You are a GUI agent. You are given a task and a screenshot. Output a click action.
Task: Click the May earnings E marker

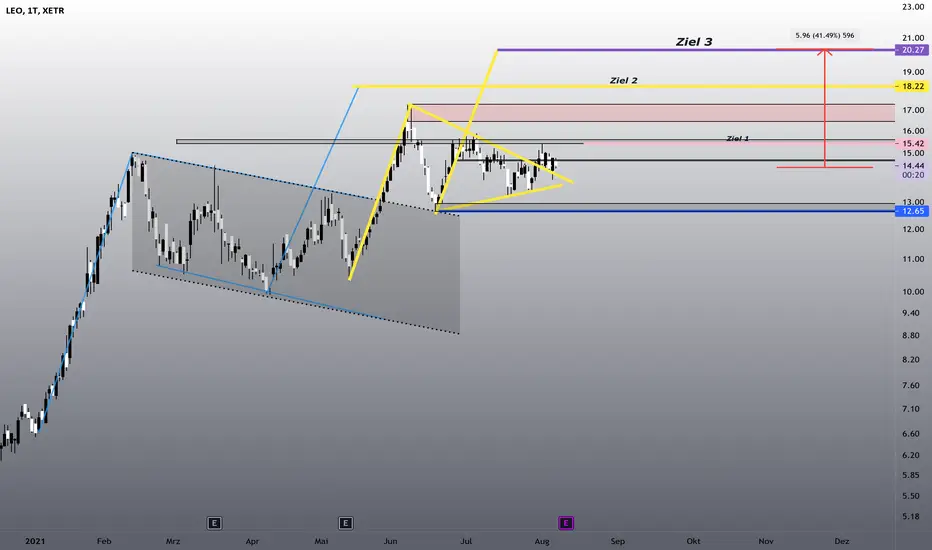tap(345, 523)
